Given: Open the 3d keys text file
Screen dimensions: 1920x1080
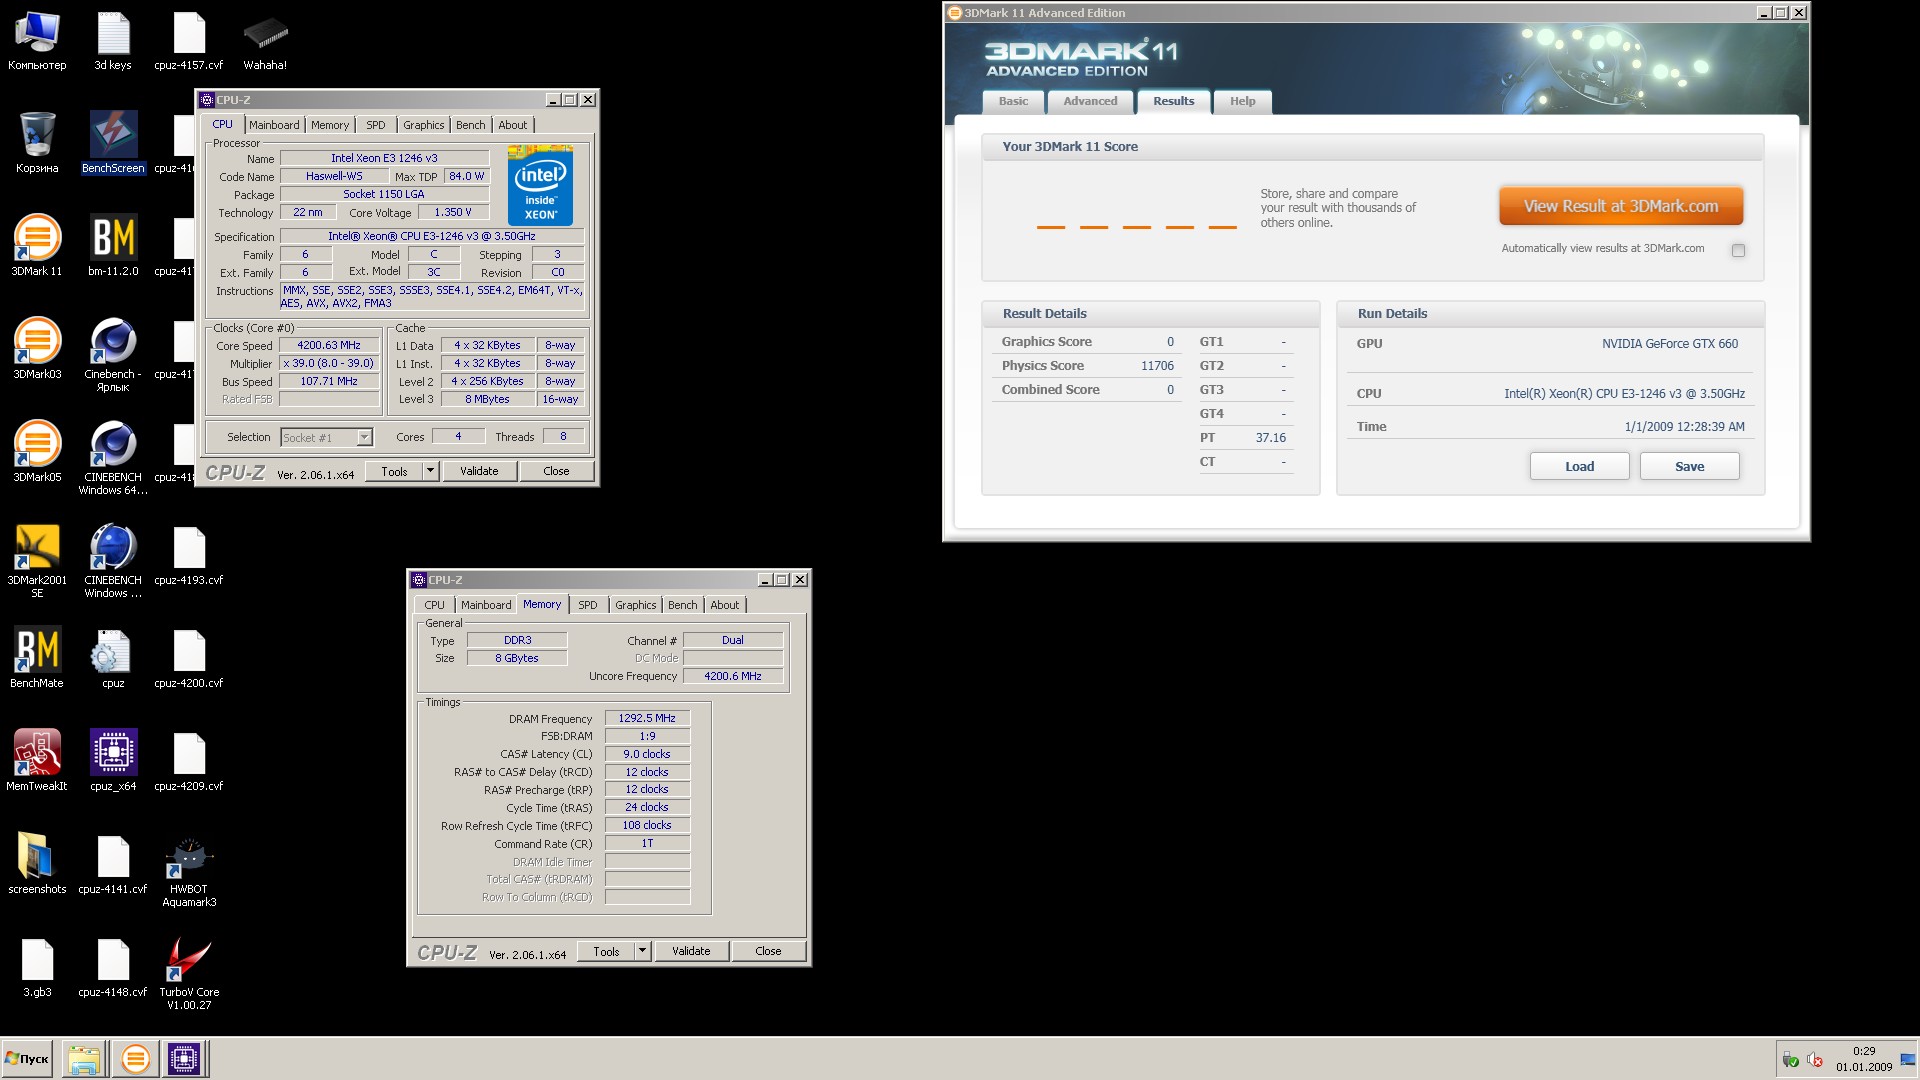Looking at the screenshot, I should point(113,42).
